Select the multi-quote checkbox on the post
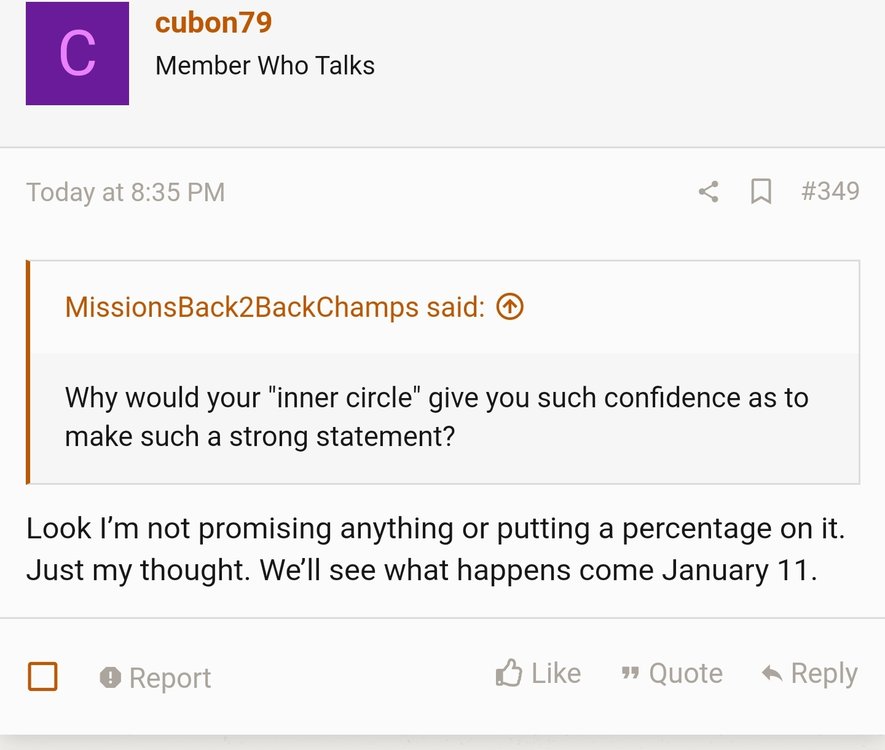885x750 pixels. pos(42,677)
